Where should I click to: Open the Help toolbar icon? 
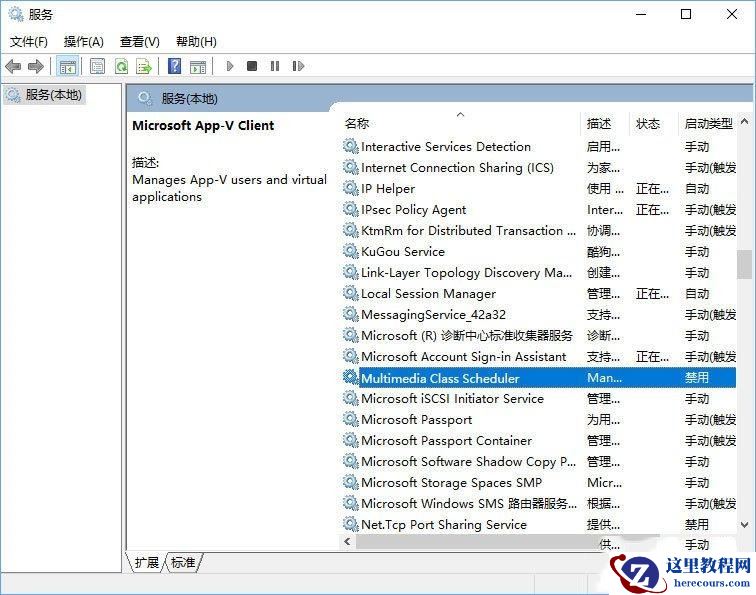175,66
